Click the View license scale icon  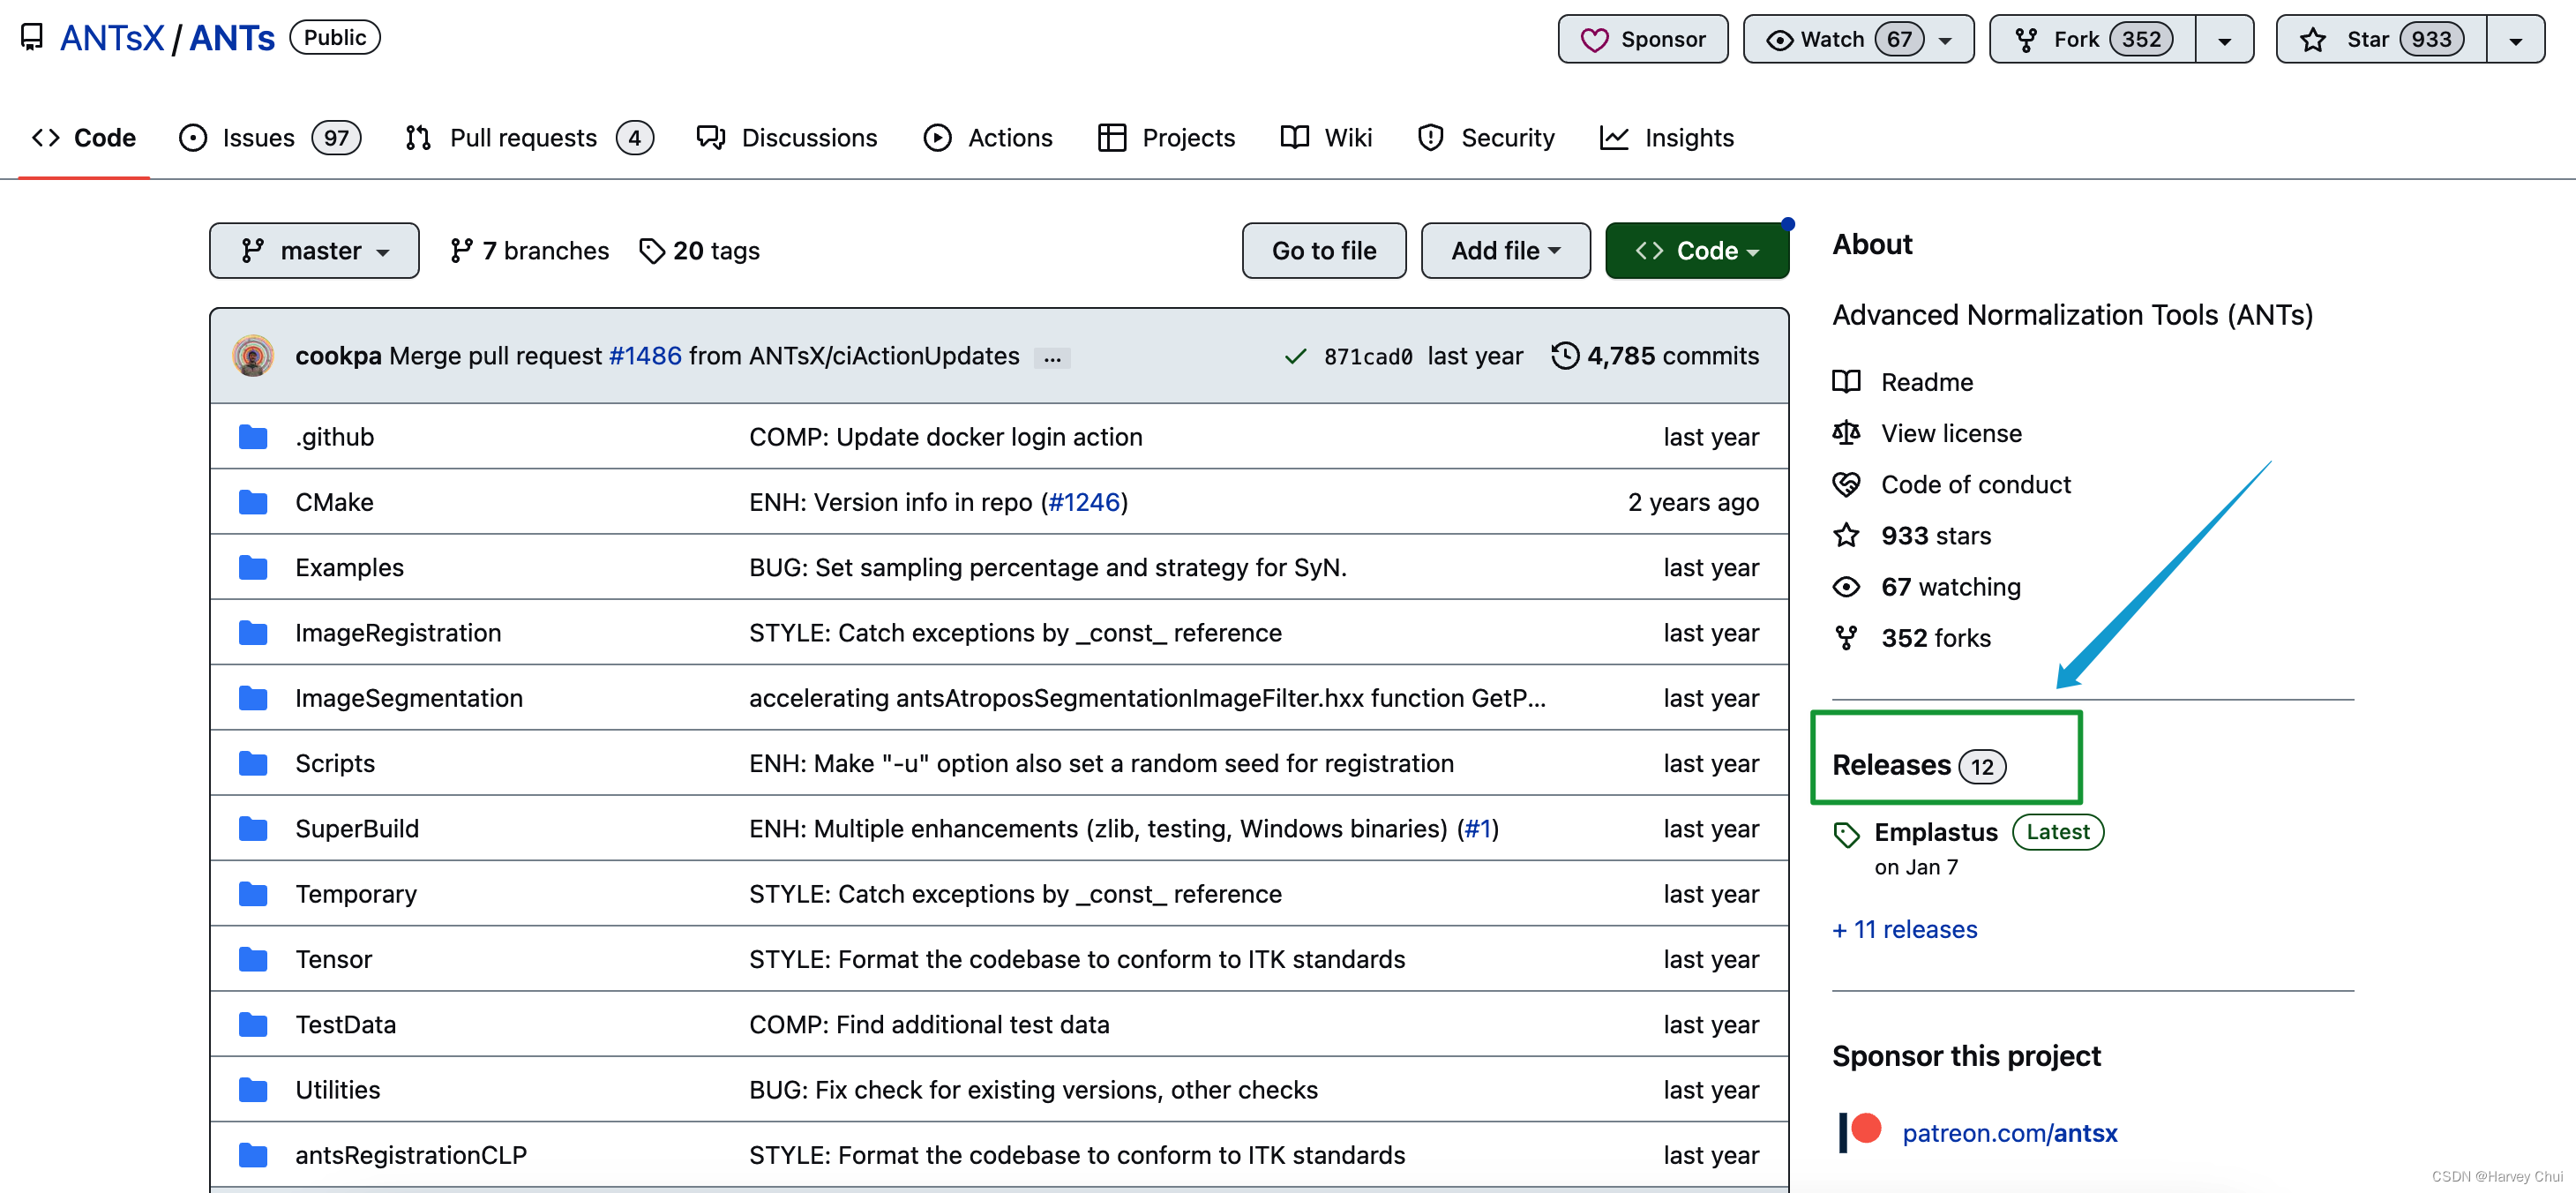pos(1846,433)
